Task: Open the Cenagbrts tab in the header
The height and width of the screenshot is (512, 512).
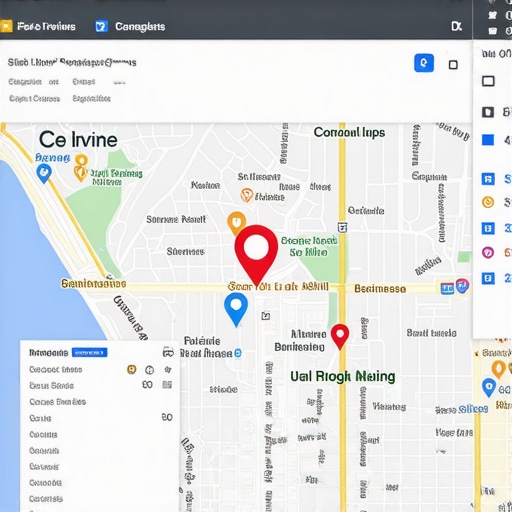Action: tap(140, 27)
